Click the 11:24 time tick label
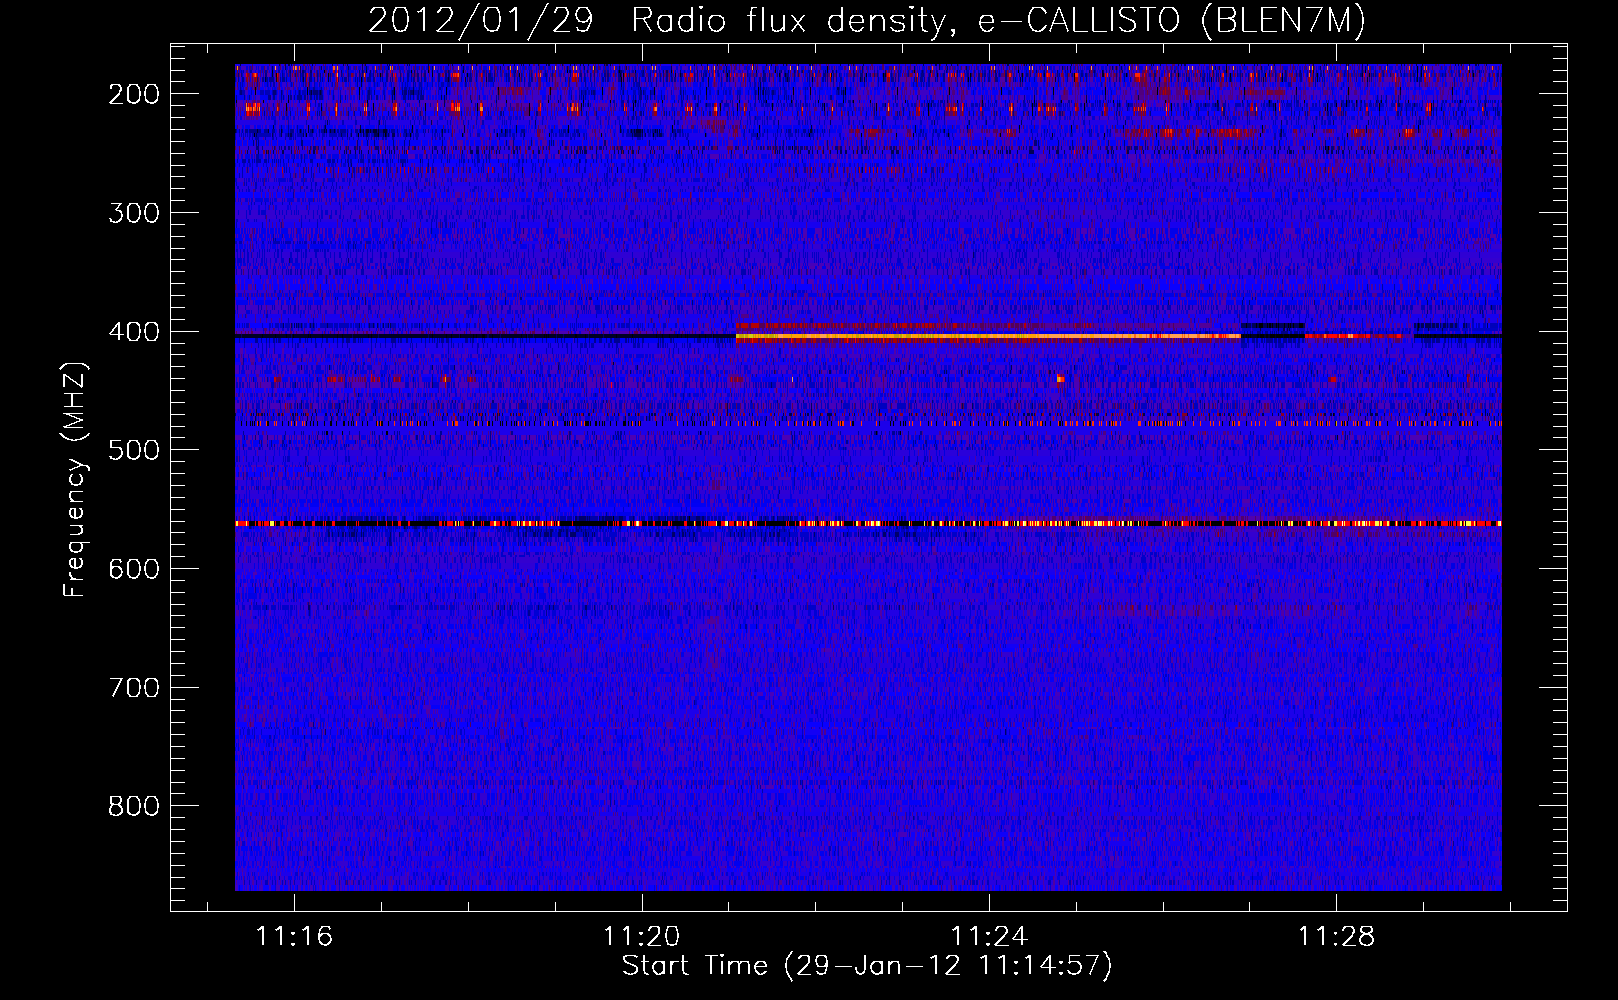This screenshot has height=1000, width=1618. pyautogui.click(x=989, y=937)
